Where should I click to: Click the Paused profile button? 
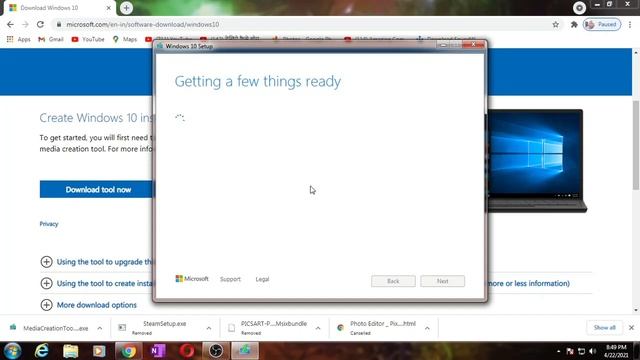pyautogui.click(x=602, y=24)
